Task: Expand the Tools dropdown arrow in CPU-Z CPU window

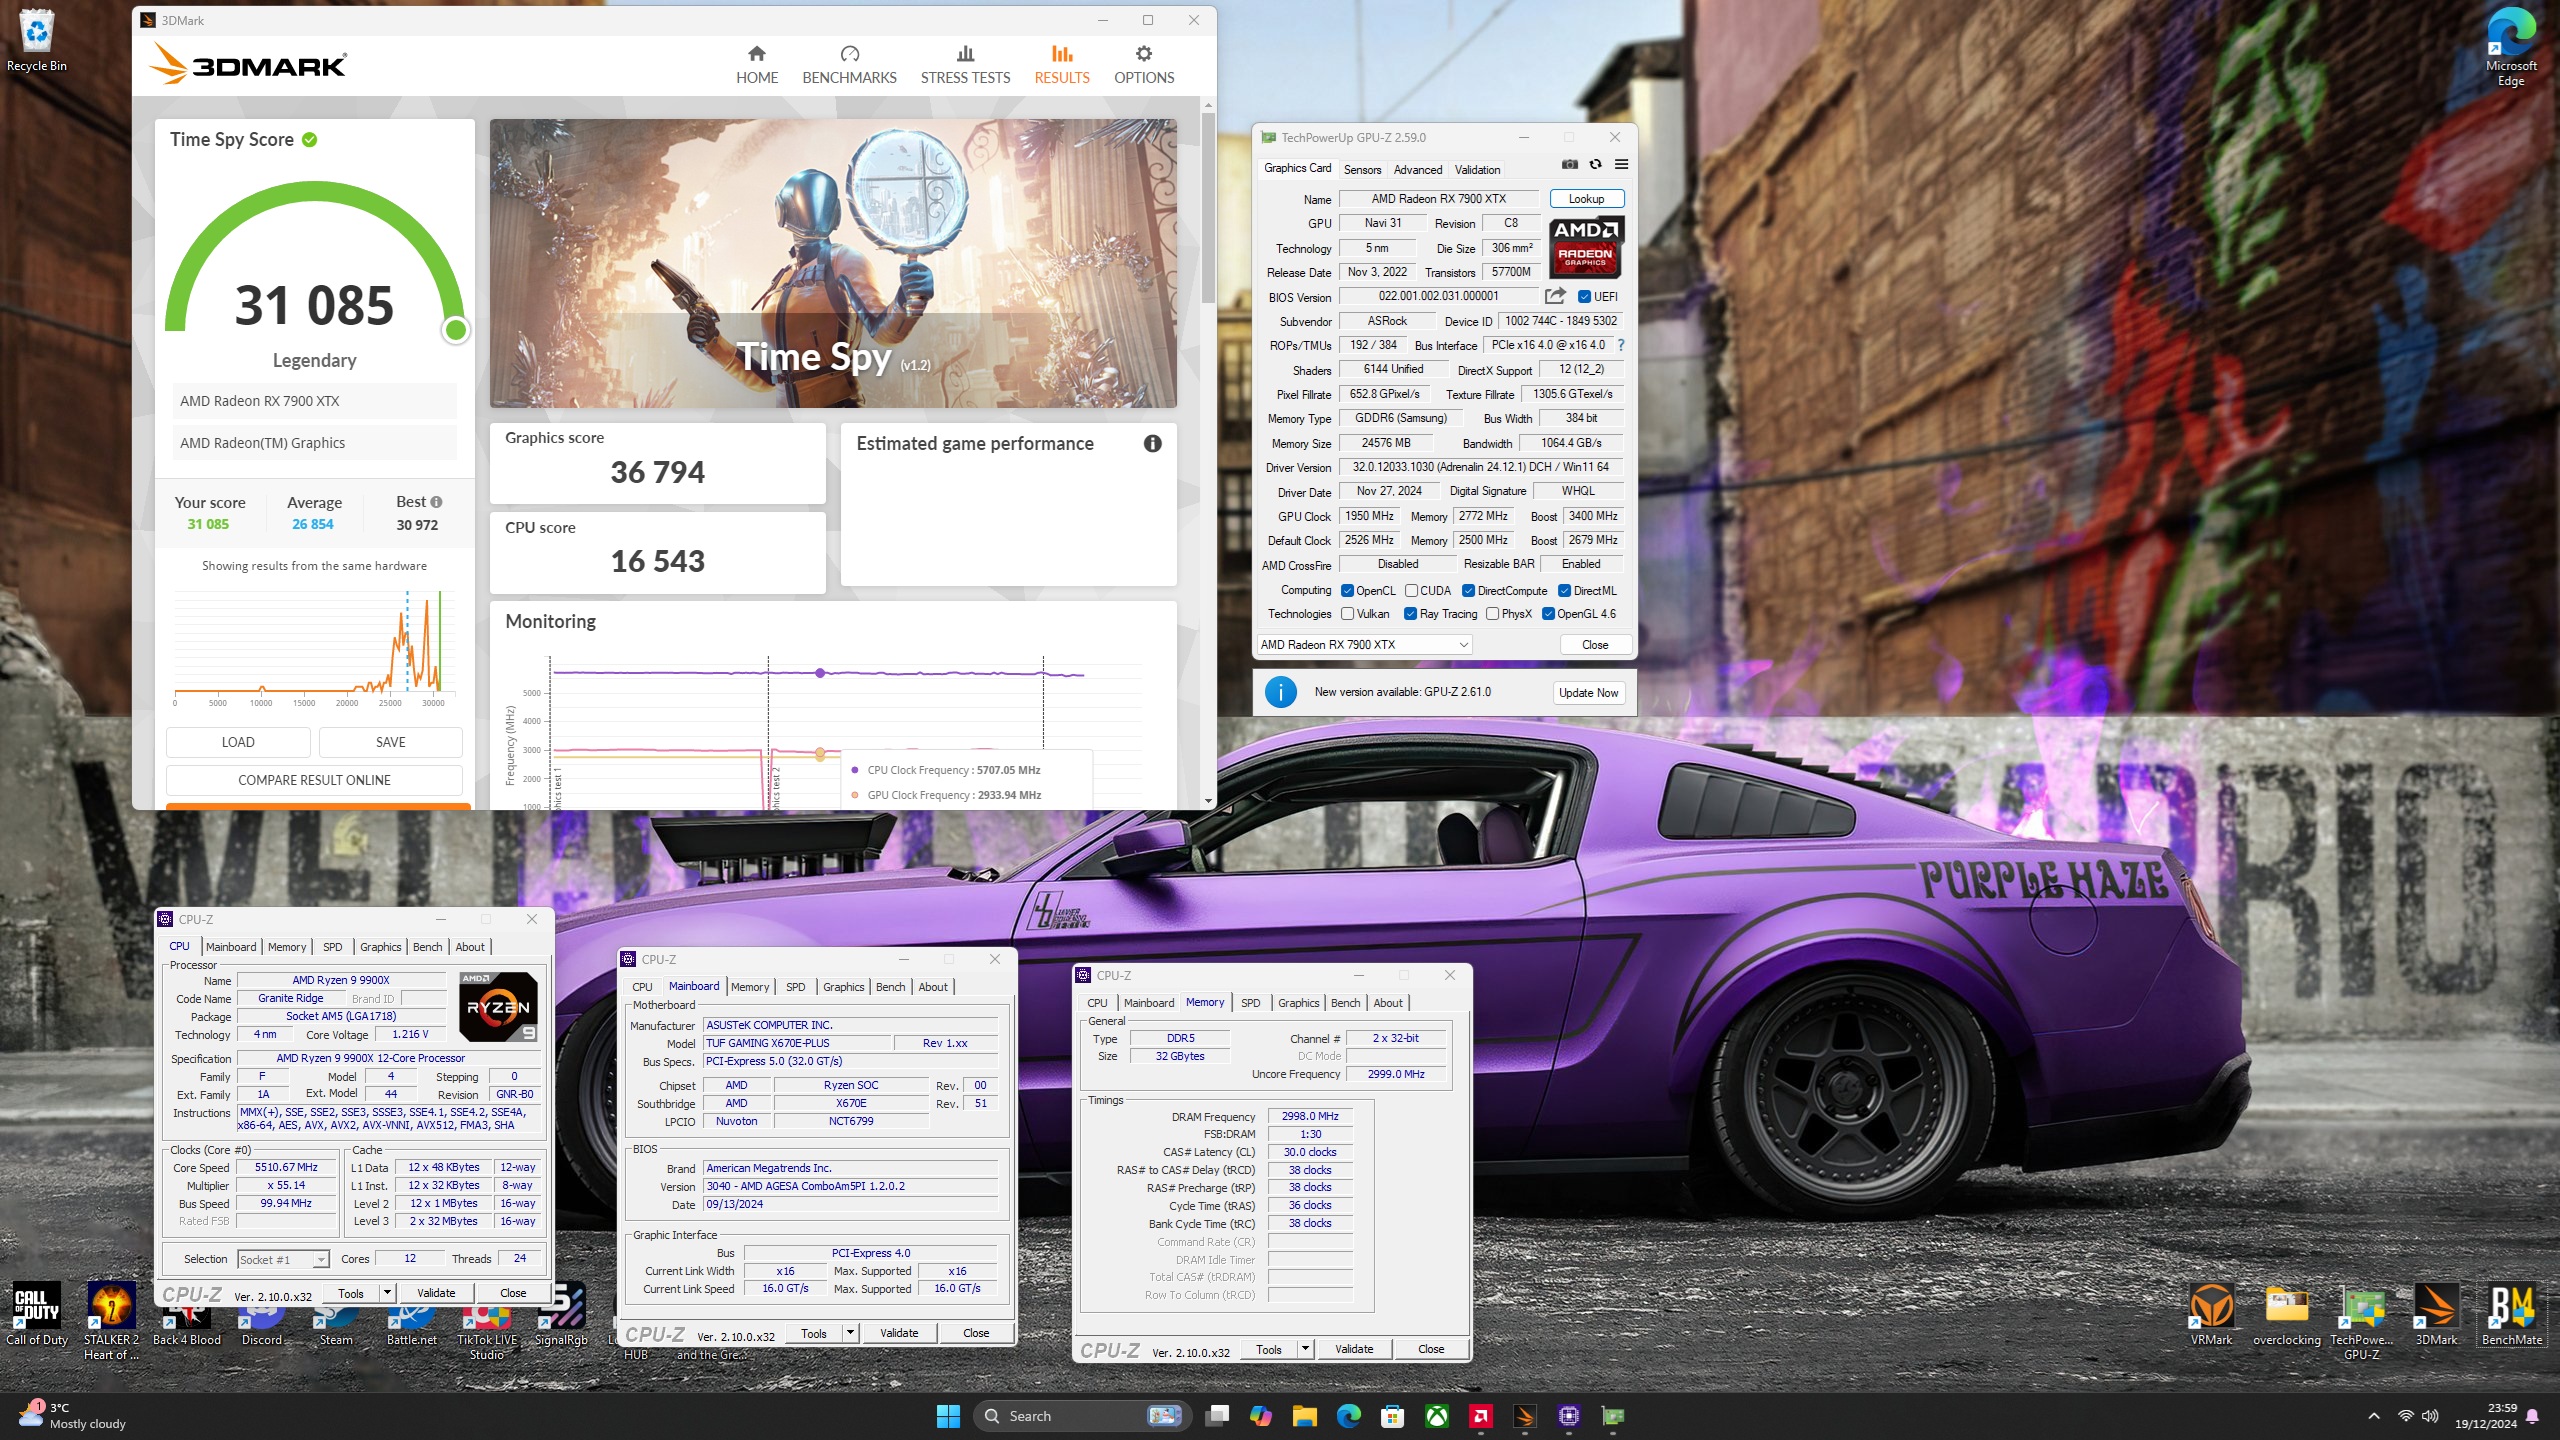Action: 387,1293
